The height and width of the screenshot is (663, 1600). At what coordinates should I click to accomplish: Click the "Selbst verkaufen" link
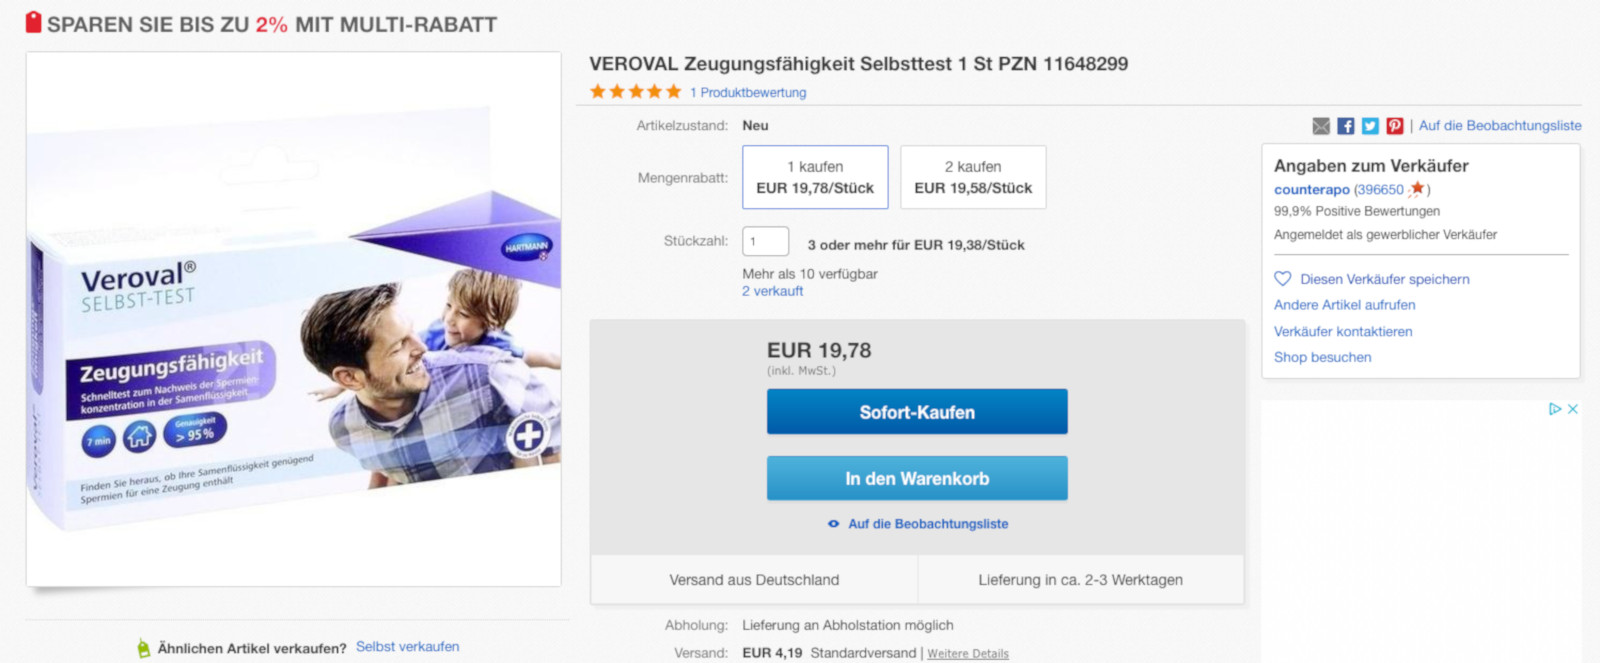(408, 647)
